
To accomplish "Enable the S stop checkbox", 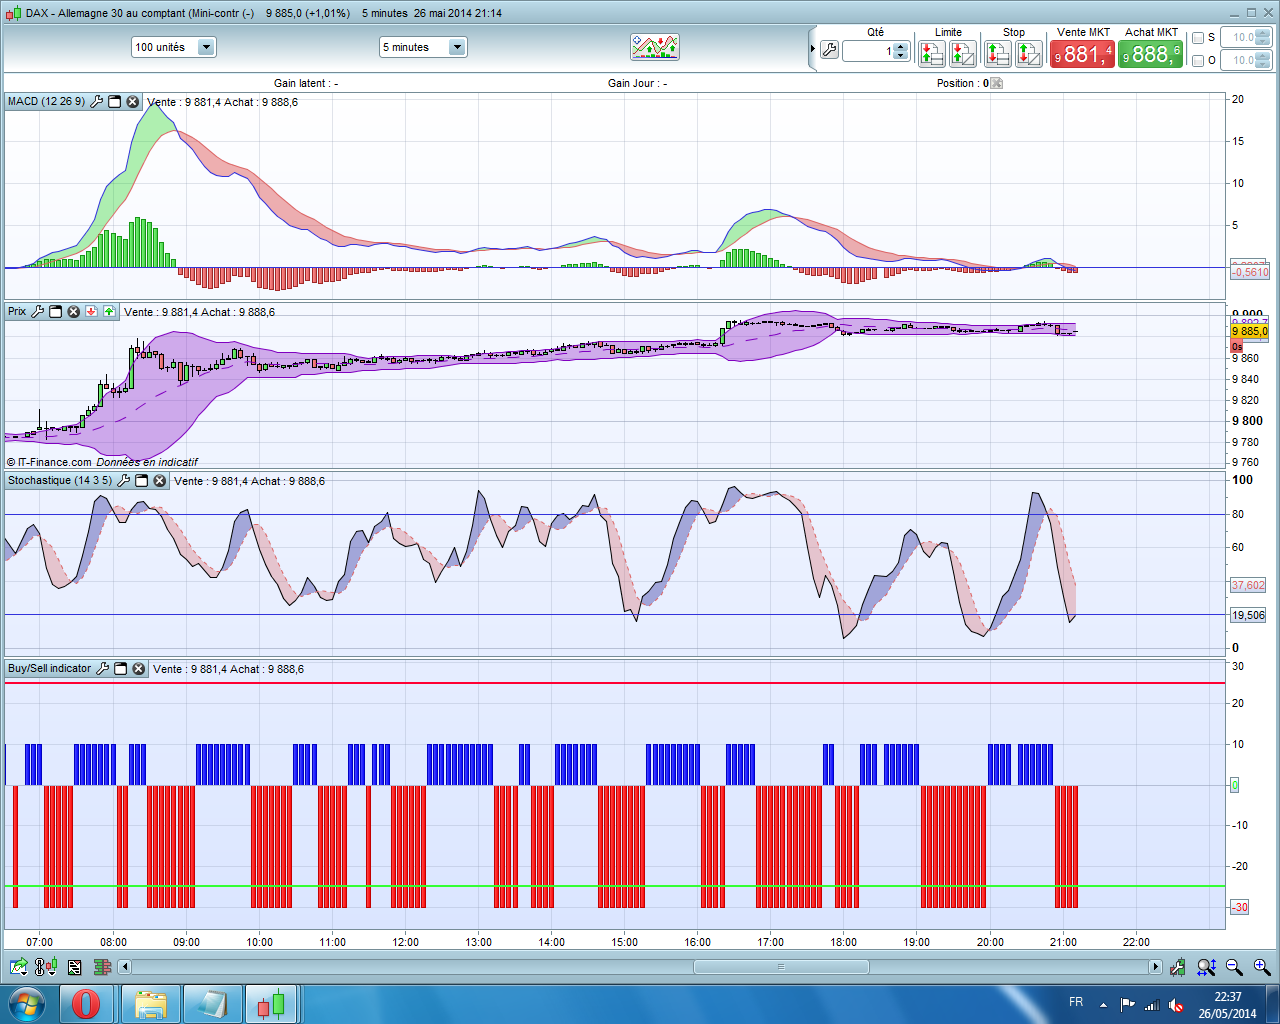I will (1198, 38).
